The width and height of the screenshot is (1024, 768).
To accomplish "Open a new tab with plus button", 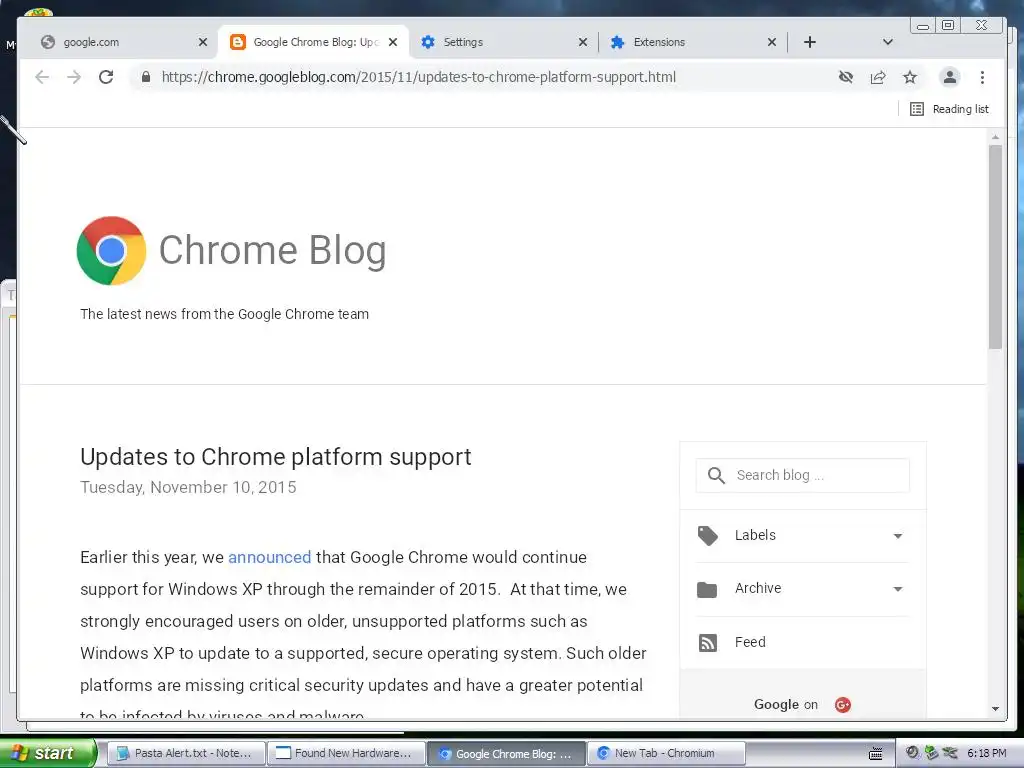I will 810,42.
